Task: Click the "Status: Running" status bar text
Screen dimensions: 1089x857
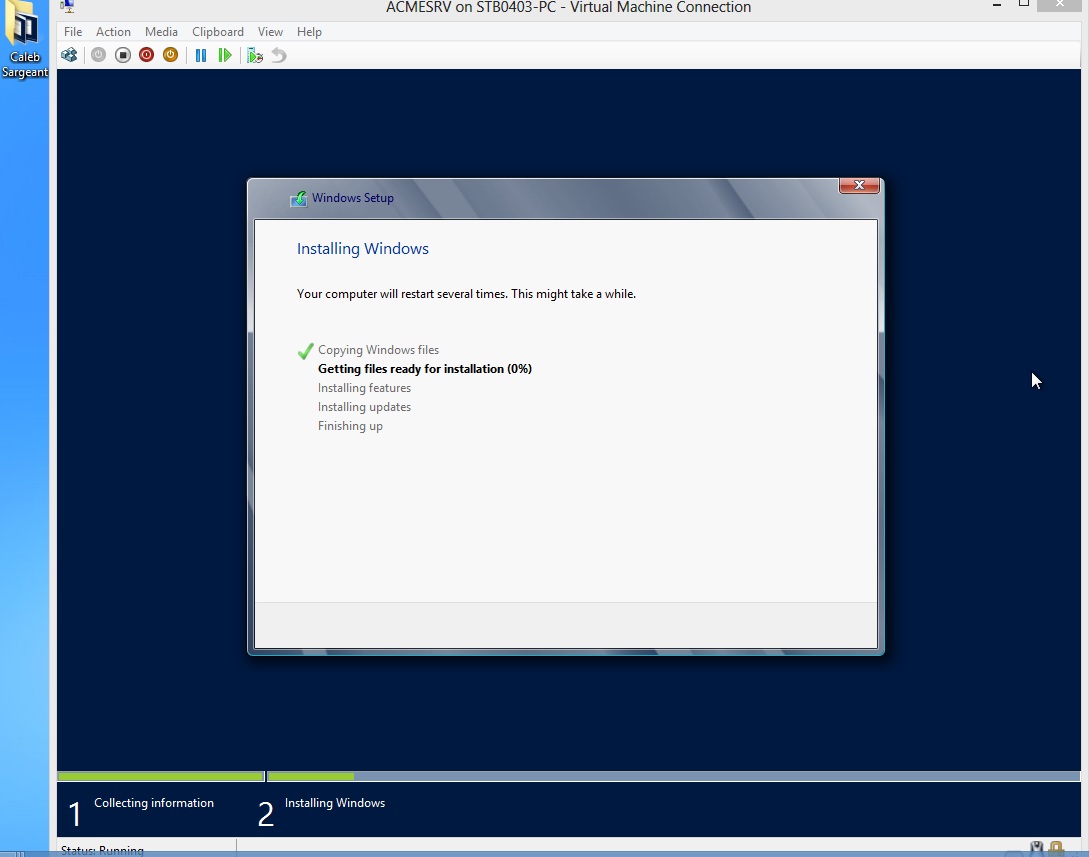Action: 102,851
